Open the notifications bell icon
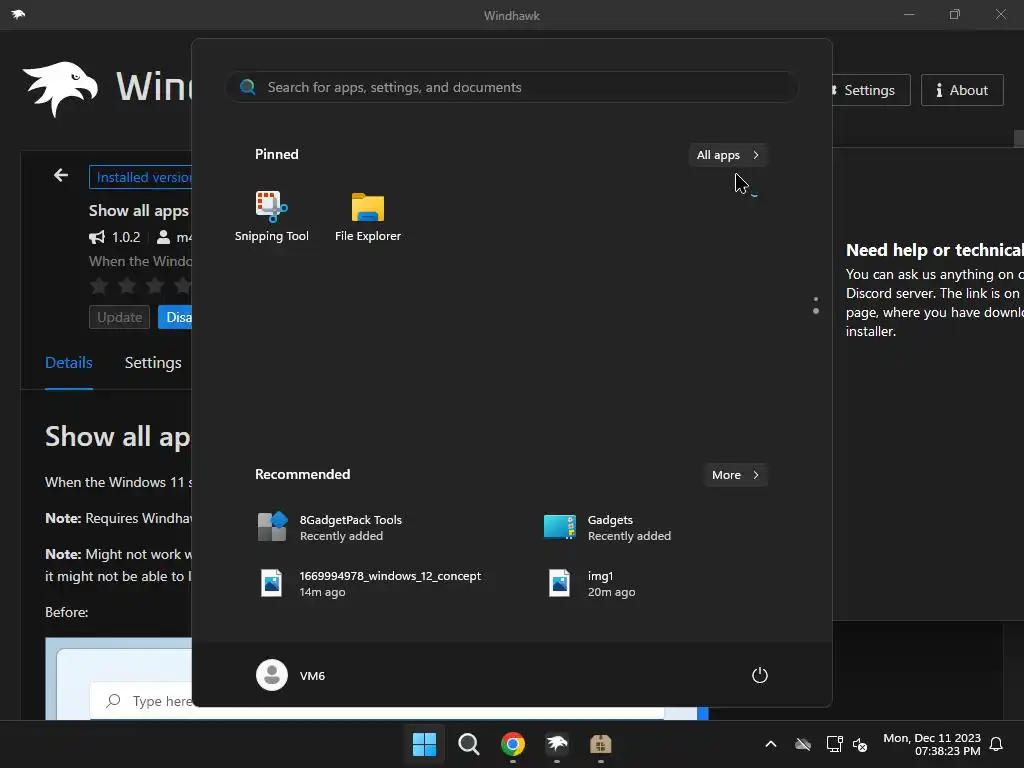This screenshot has height=768, width=1024. click(x=997, y=744)
